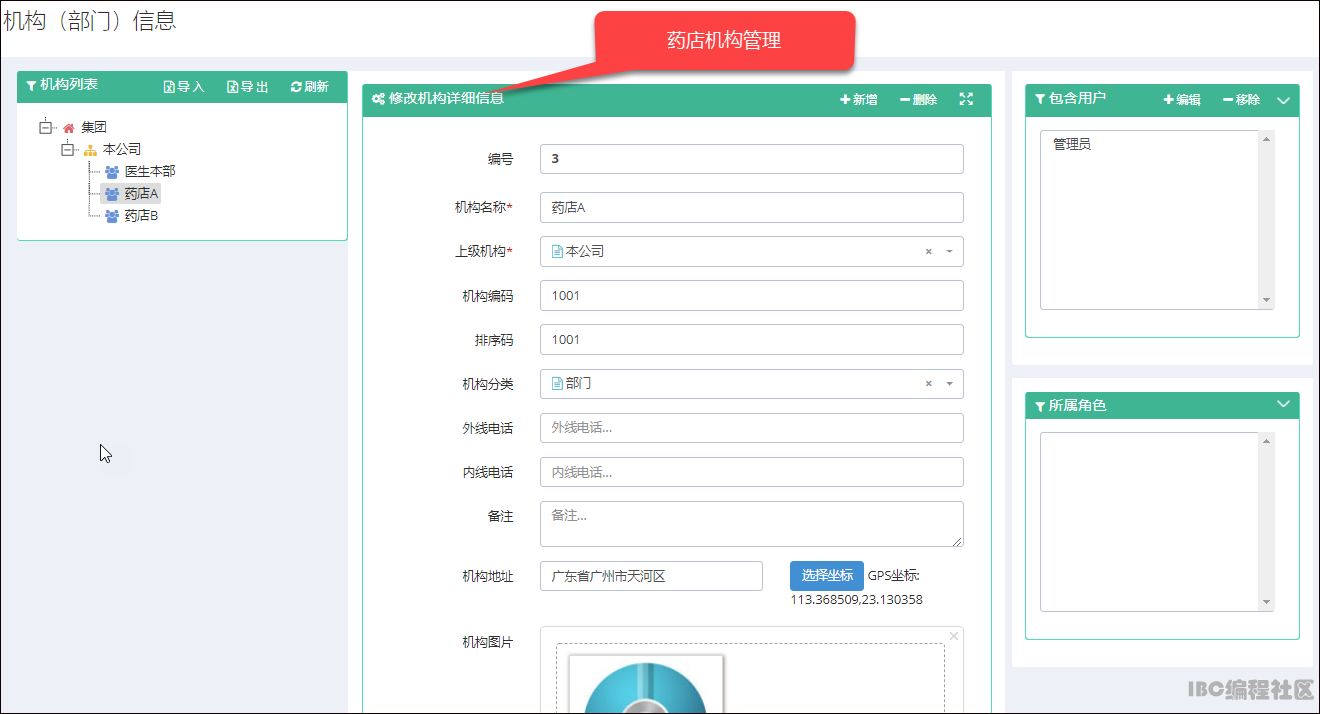Collapse the 包含用户 panel chevron
The width and height of the screenshot is (1320, 714).
[1284, 100]
